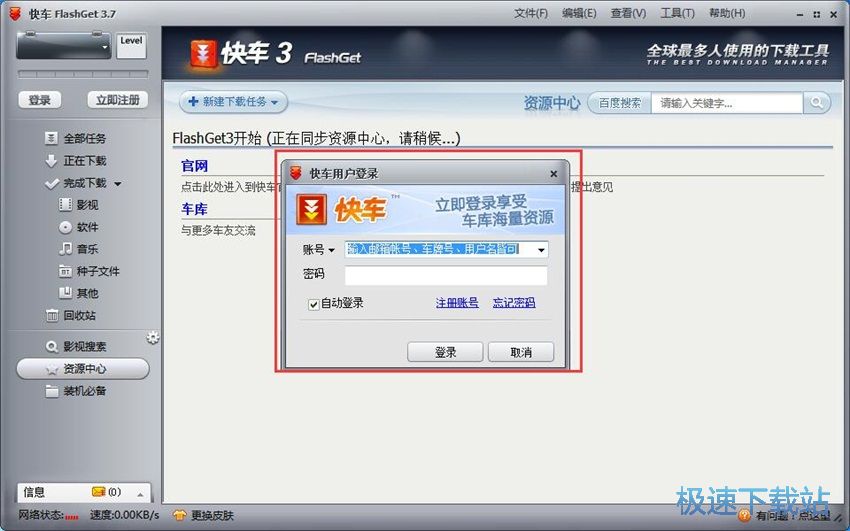This screenshot has width=850, height=531.
Task: Open the 音乐 music note icon
Action: [65, 249]
